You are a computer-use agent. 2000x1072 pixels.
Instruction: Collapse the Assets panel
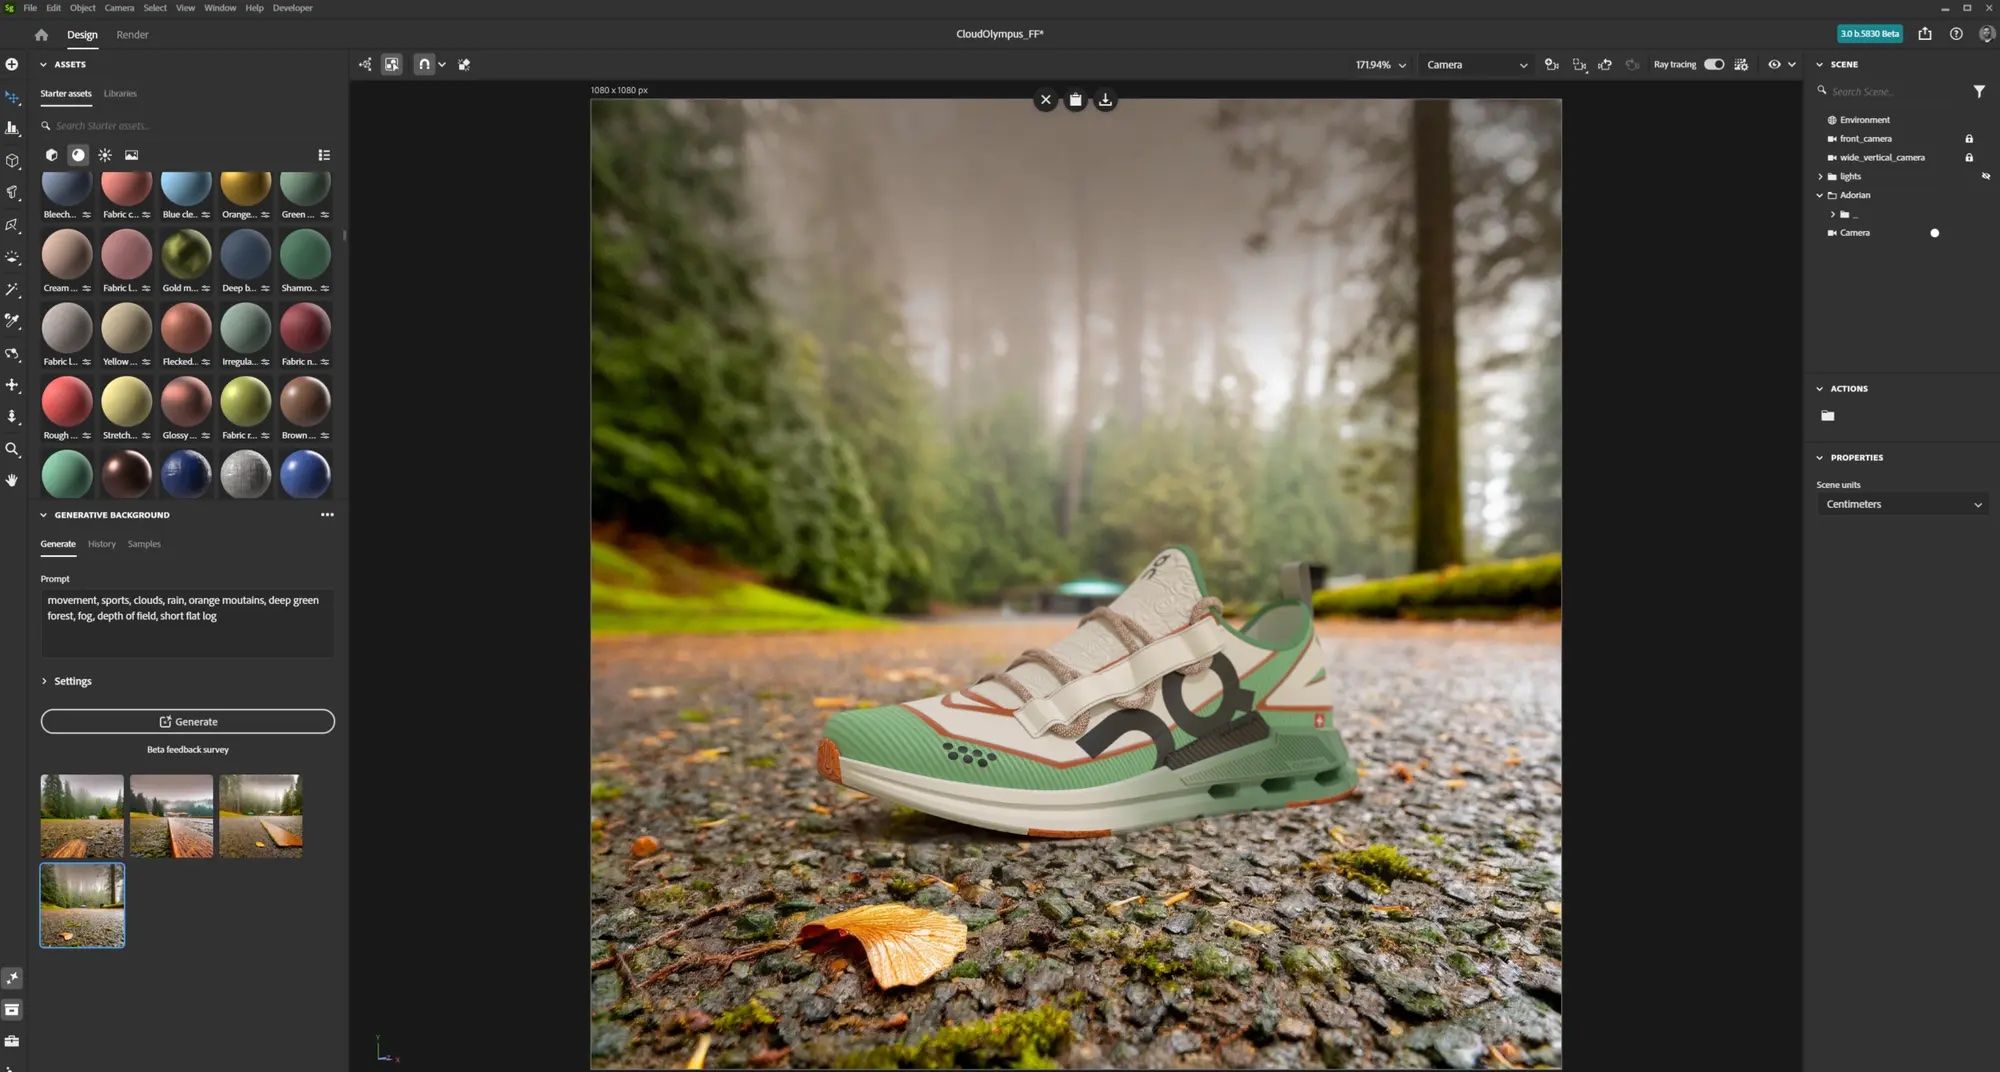click(43, 64)
